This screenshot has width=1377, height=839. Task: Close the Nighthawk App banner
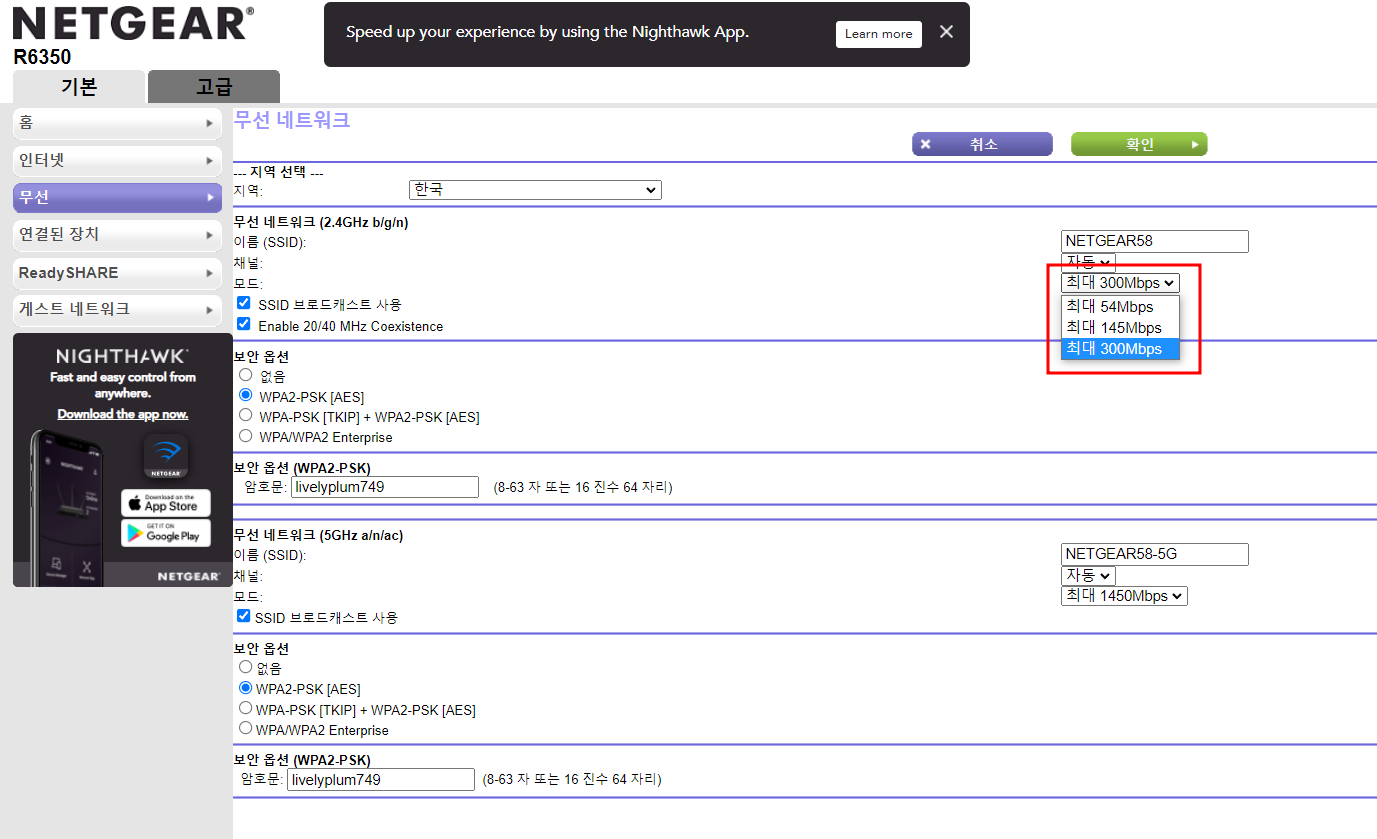[946, 33]
